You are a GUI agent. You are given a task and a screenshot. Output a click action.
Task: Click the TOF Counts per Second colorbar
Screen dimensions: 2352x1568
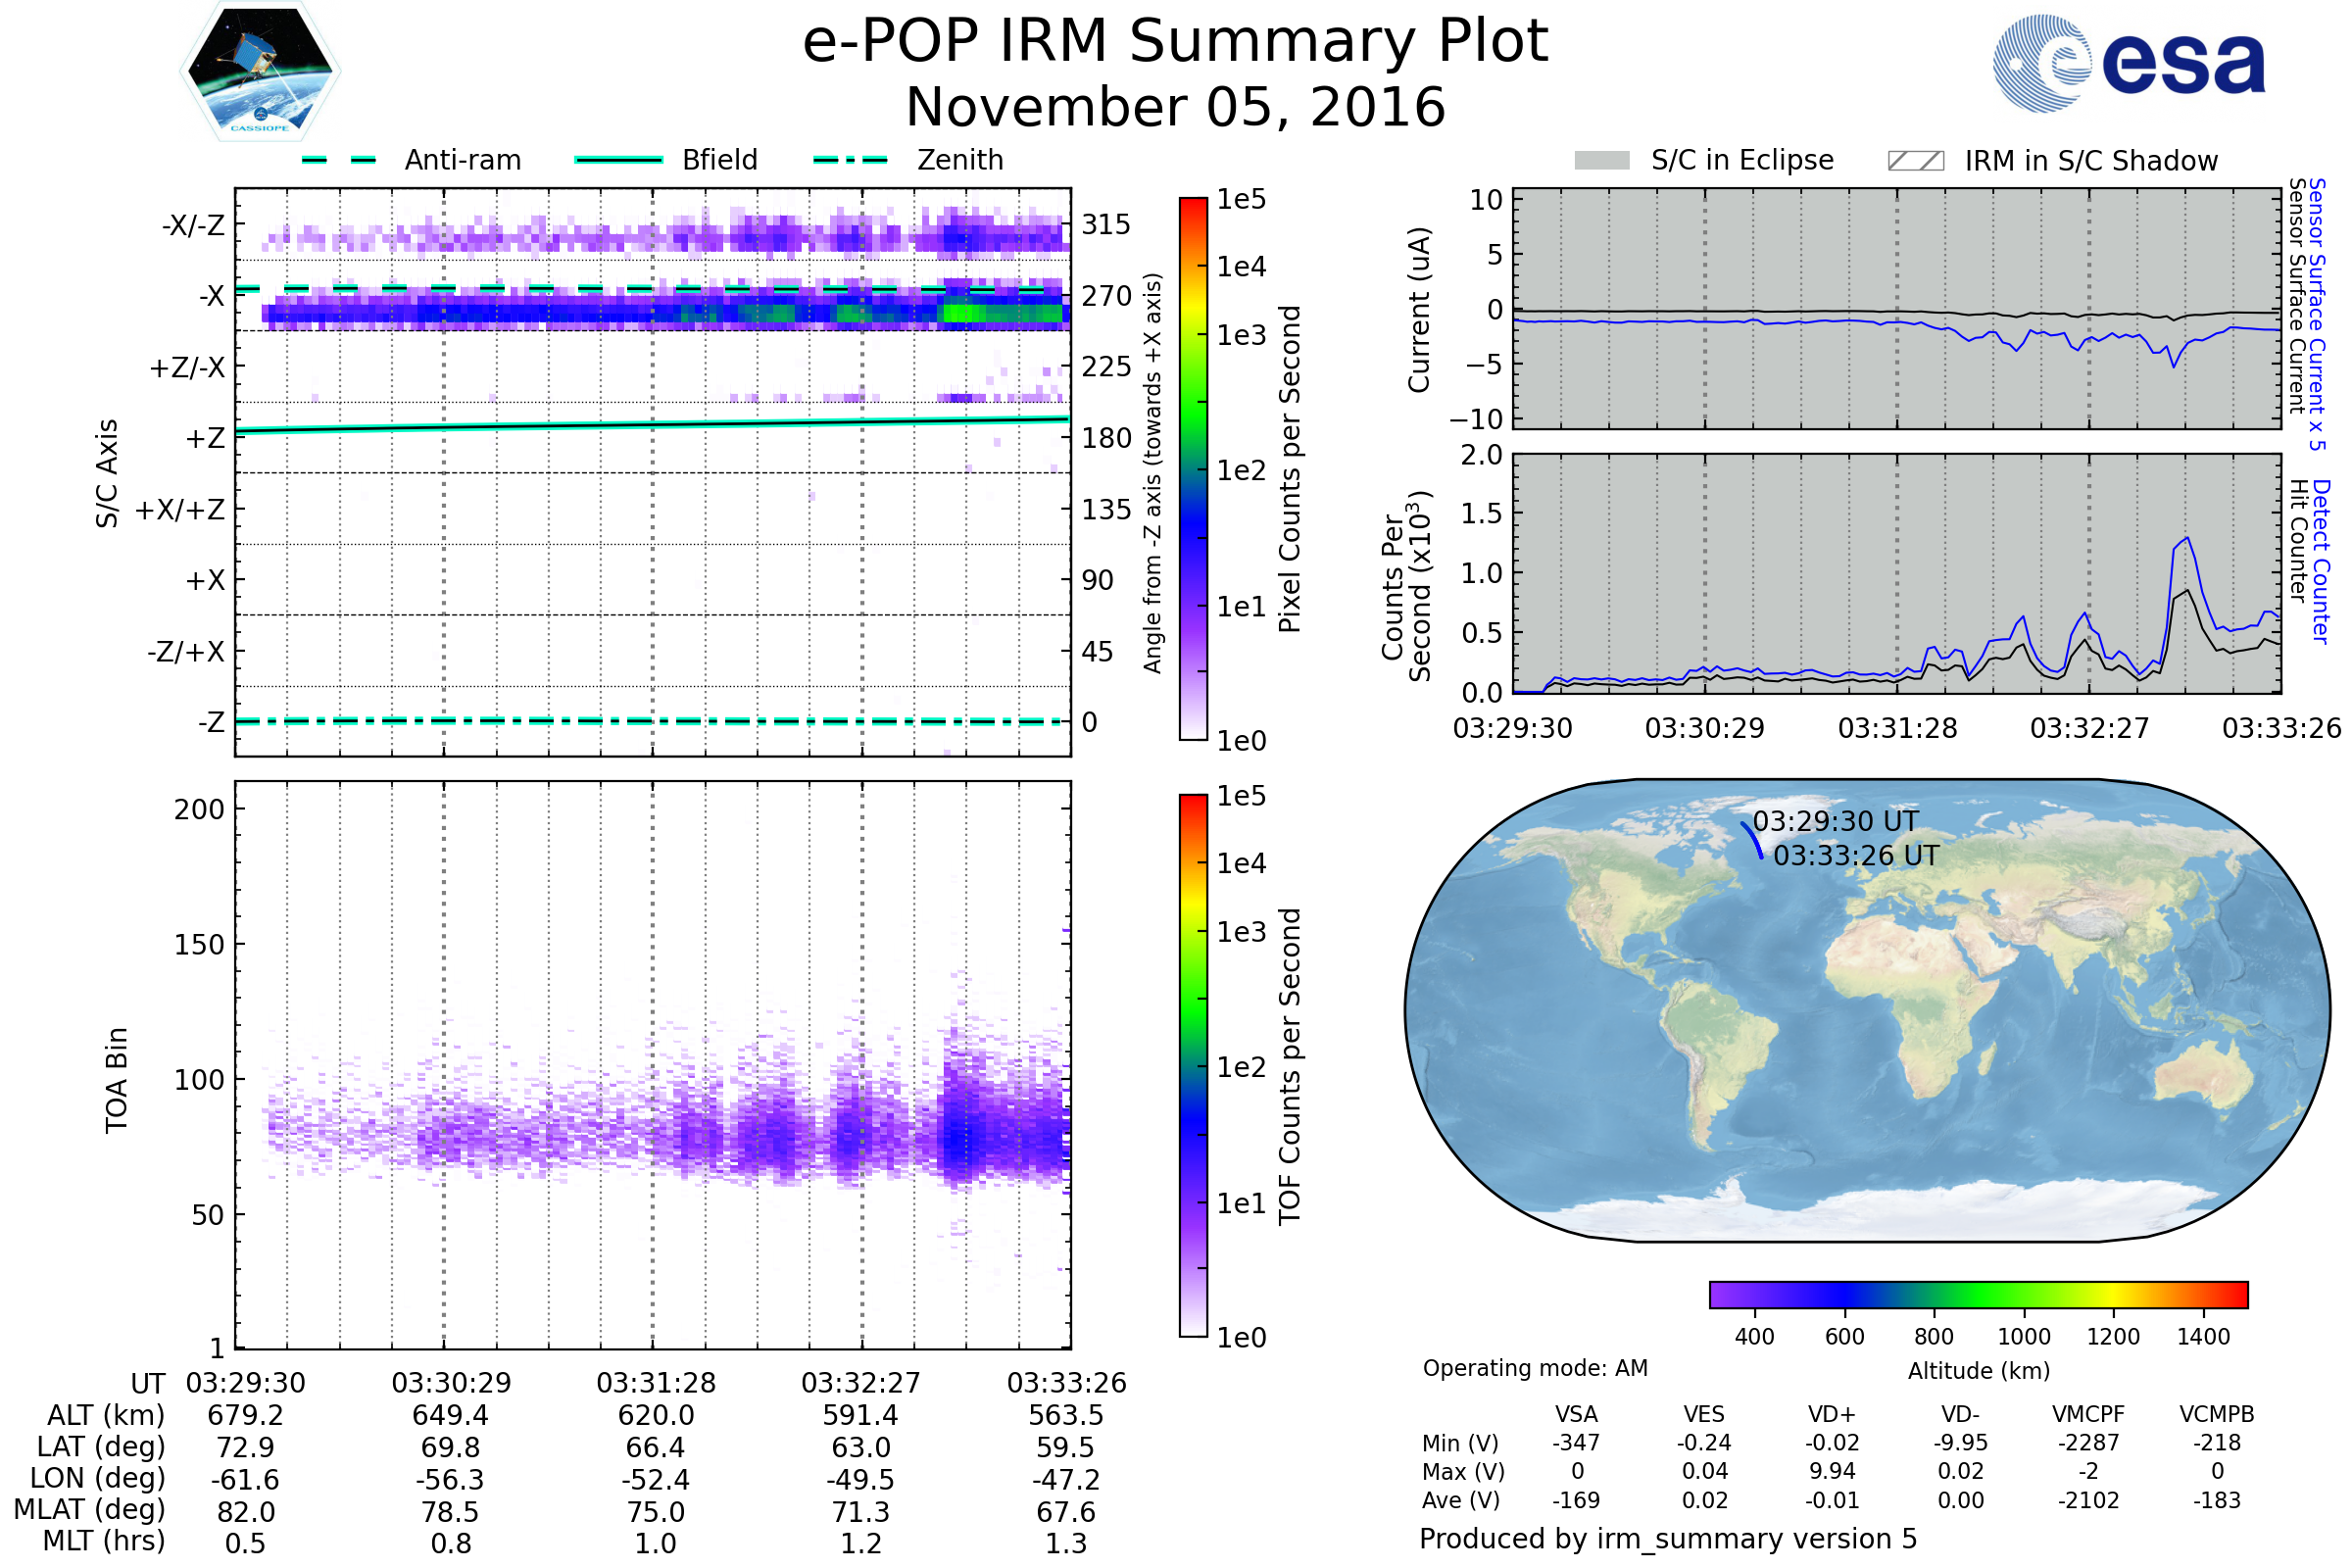pos(1193,1065)
